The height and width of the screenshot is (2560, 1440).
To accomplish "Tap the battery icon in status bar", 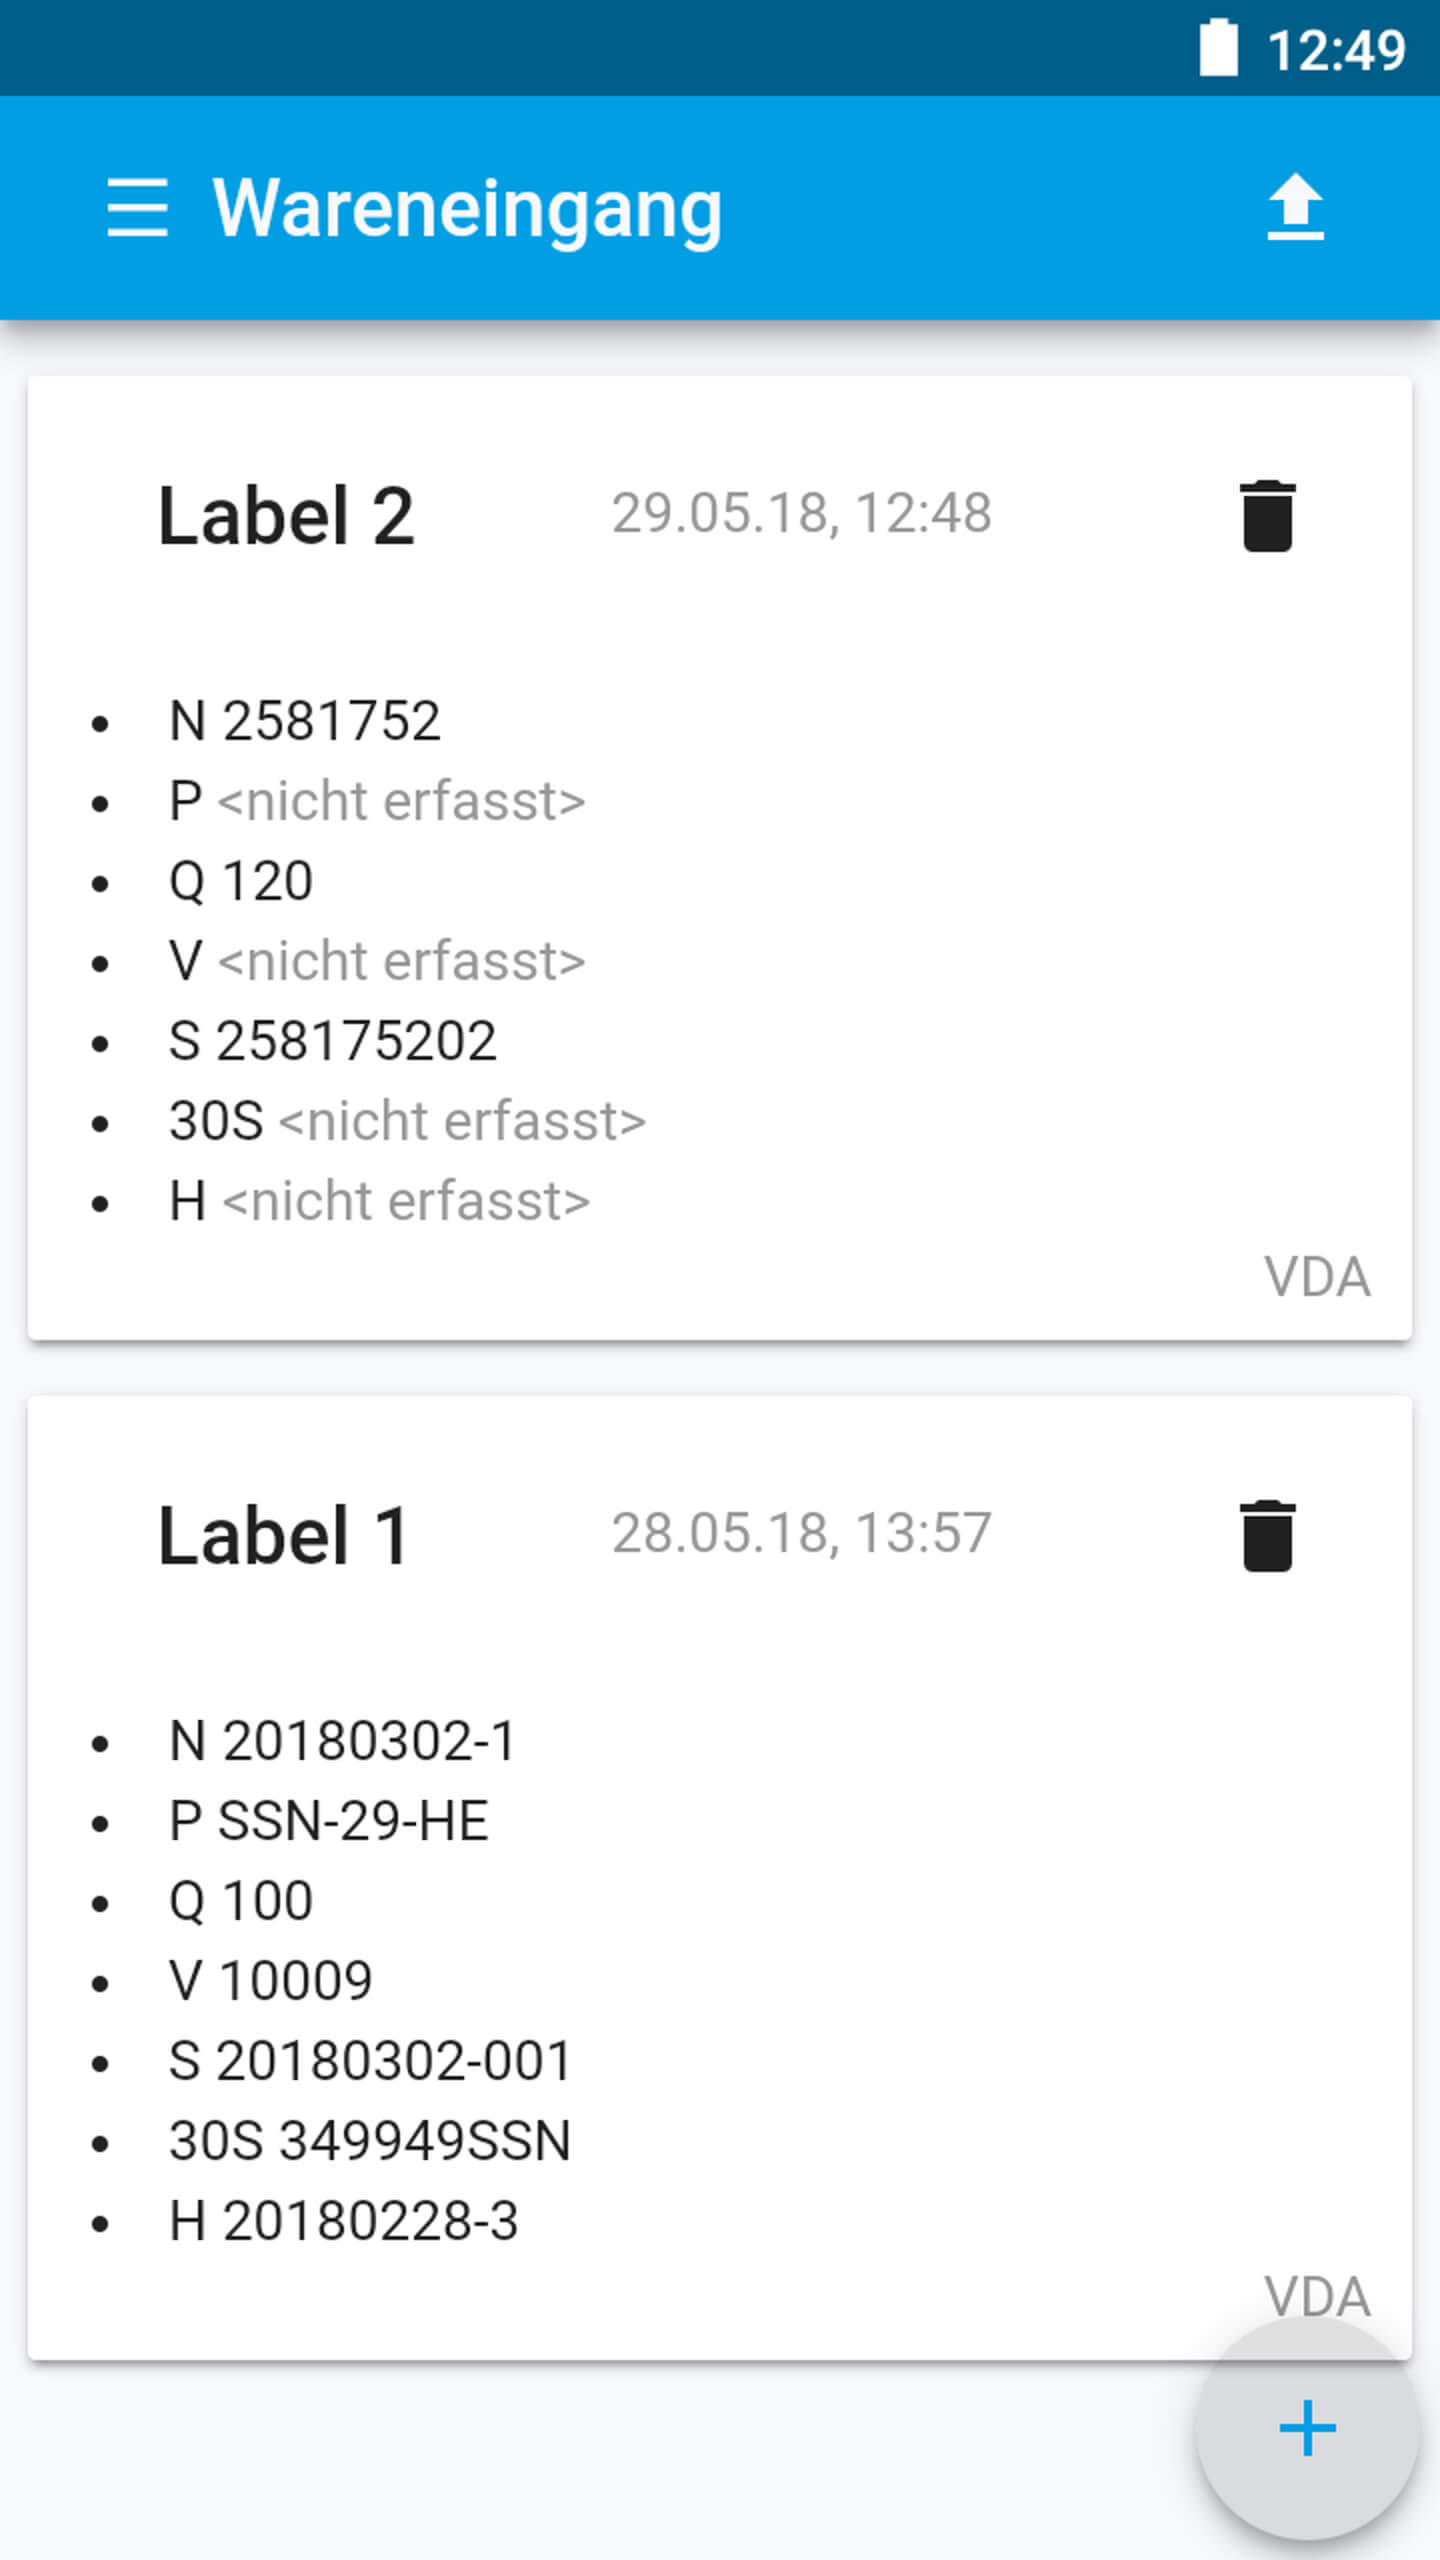I will [x=1218, y=48].
